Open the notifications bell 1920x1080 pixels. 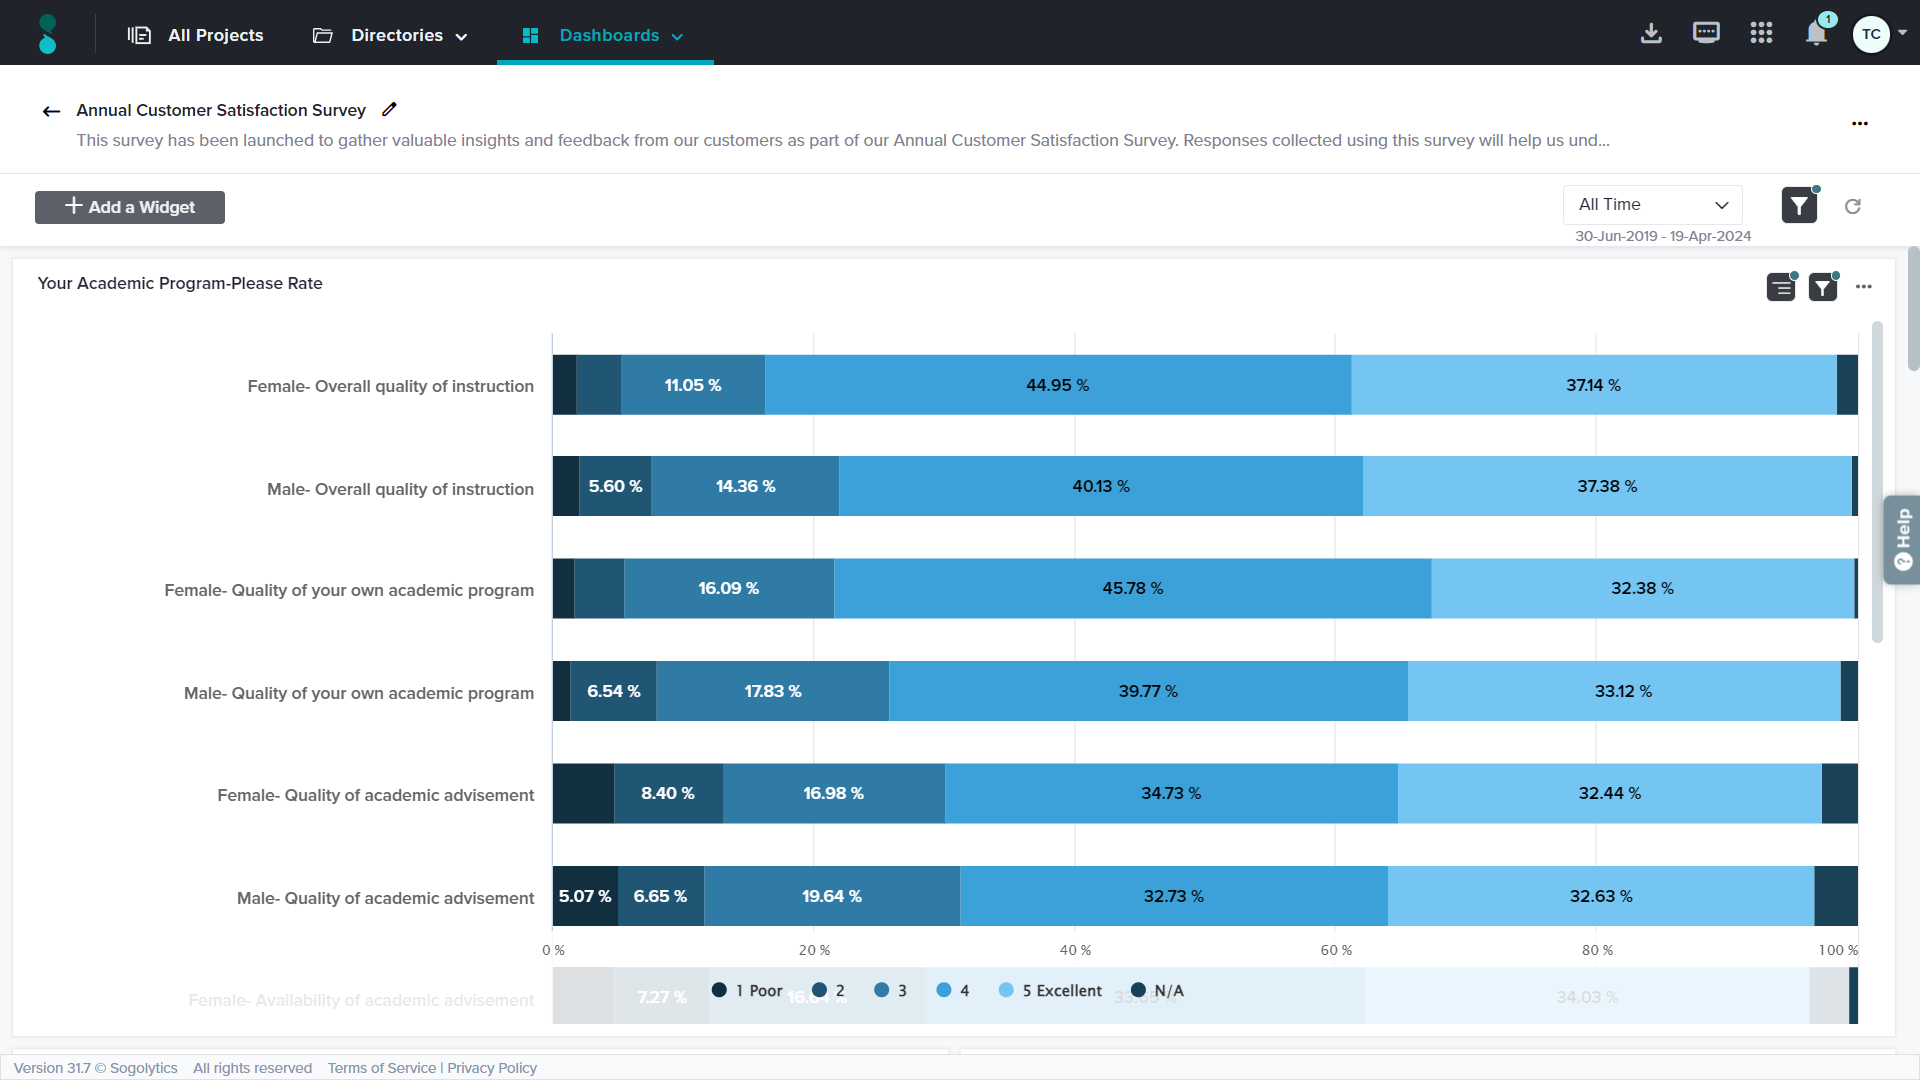(1816, 34)
